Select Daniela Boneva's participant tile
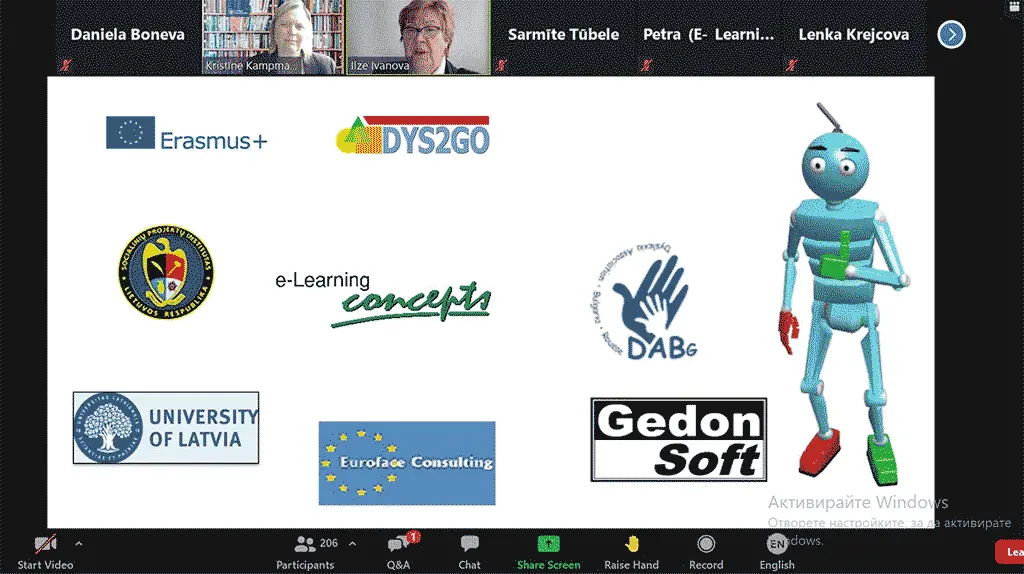 click(128, 37)
